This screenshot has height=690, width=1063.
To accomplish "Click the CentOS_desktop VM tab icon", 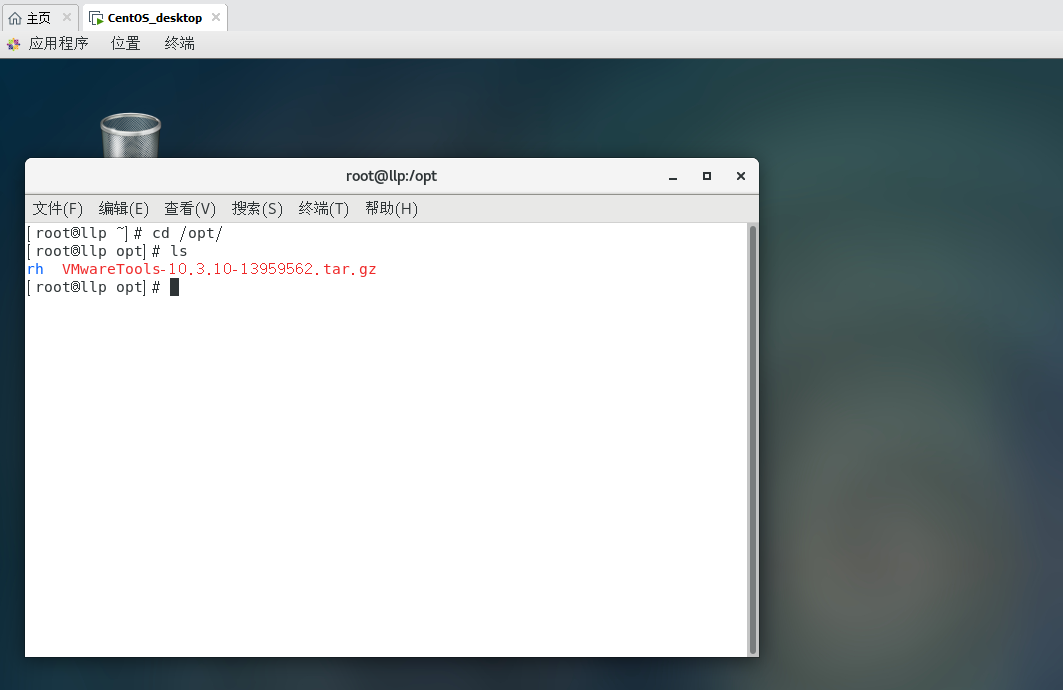I will coord(96,18).
